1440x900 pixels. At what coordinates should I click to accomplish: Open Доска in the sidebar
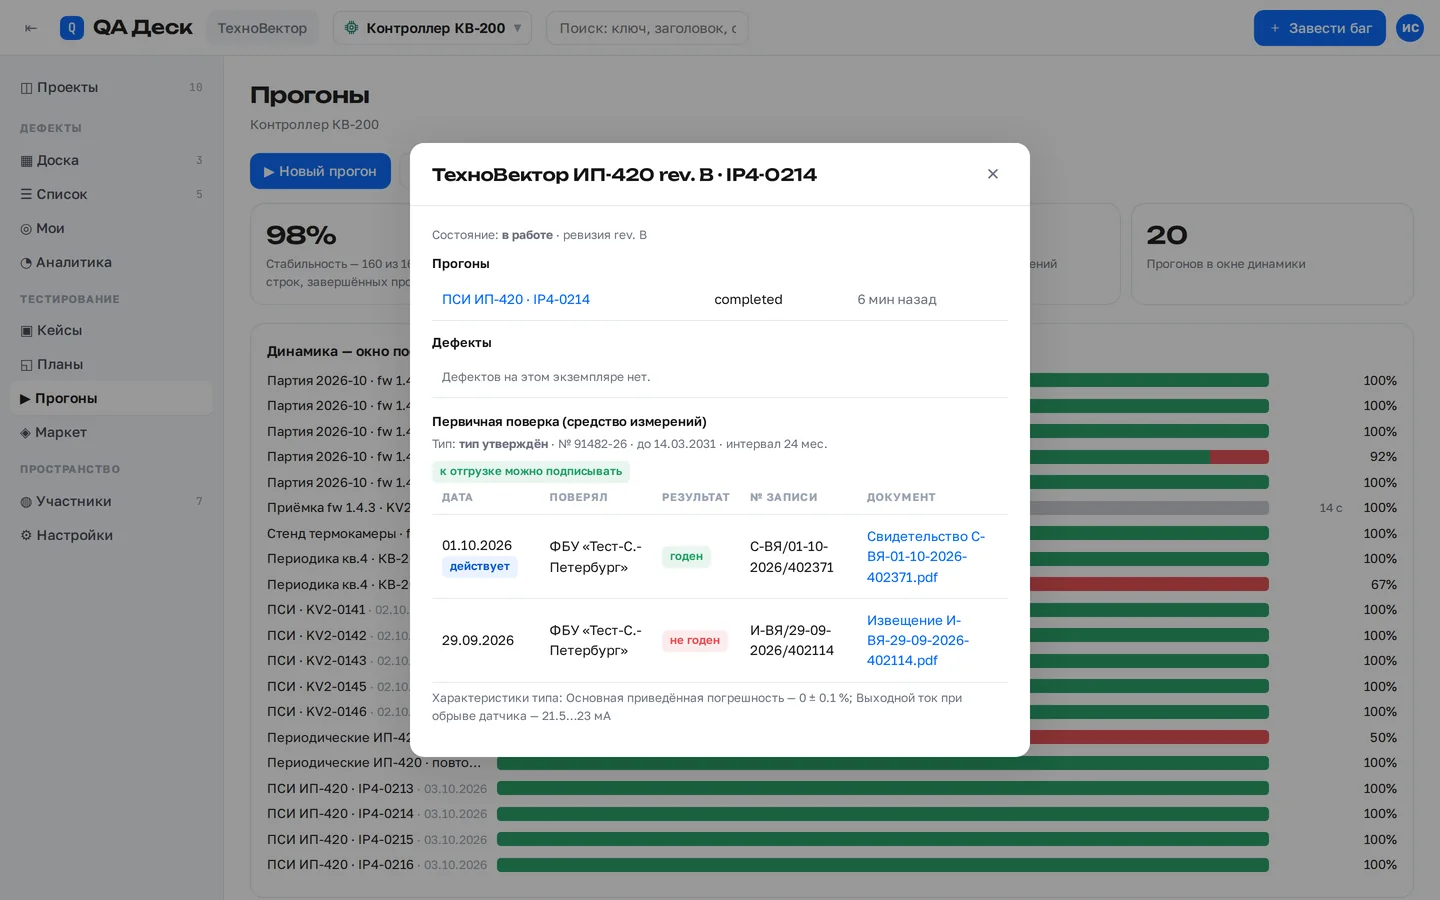pyautogui.click(x=112, y=160)
